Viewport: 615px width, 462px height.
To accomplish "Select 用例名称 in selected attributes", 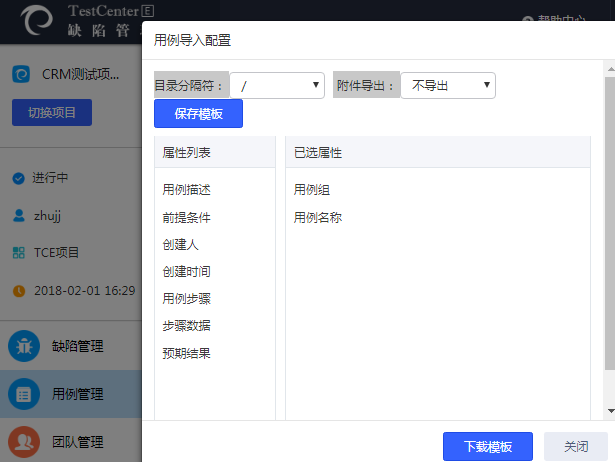I will (318, 217).
